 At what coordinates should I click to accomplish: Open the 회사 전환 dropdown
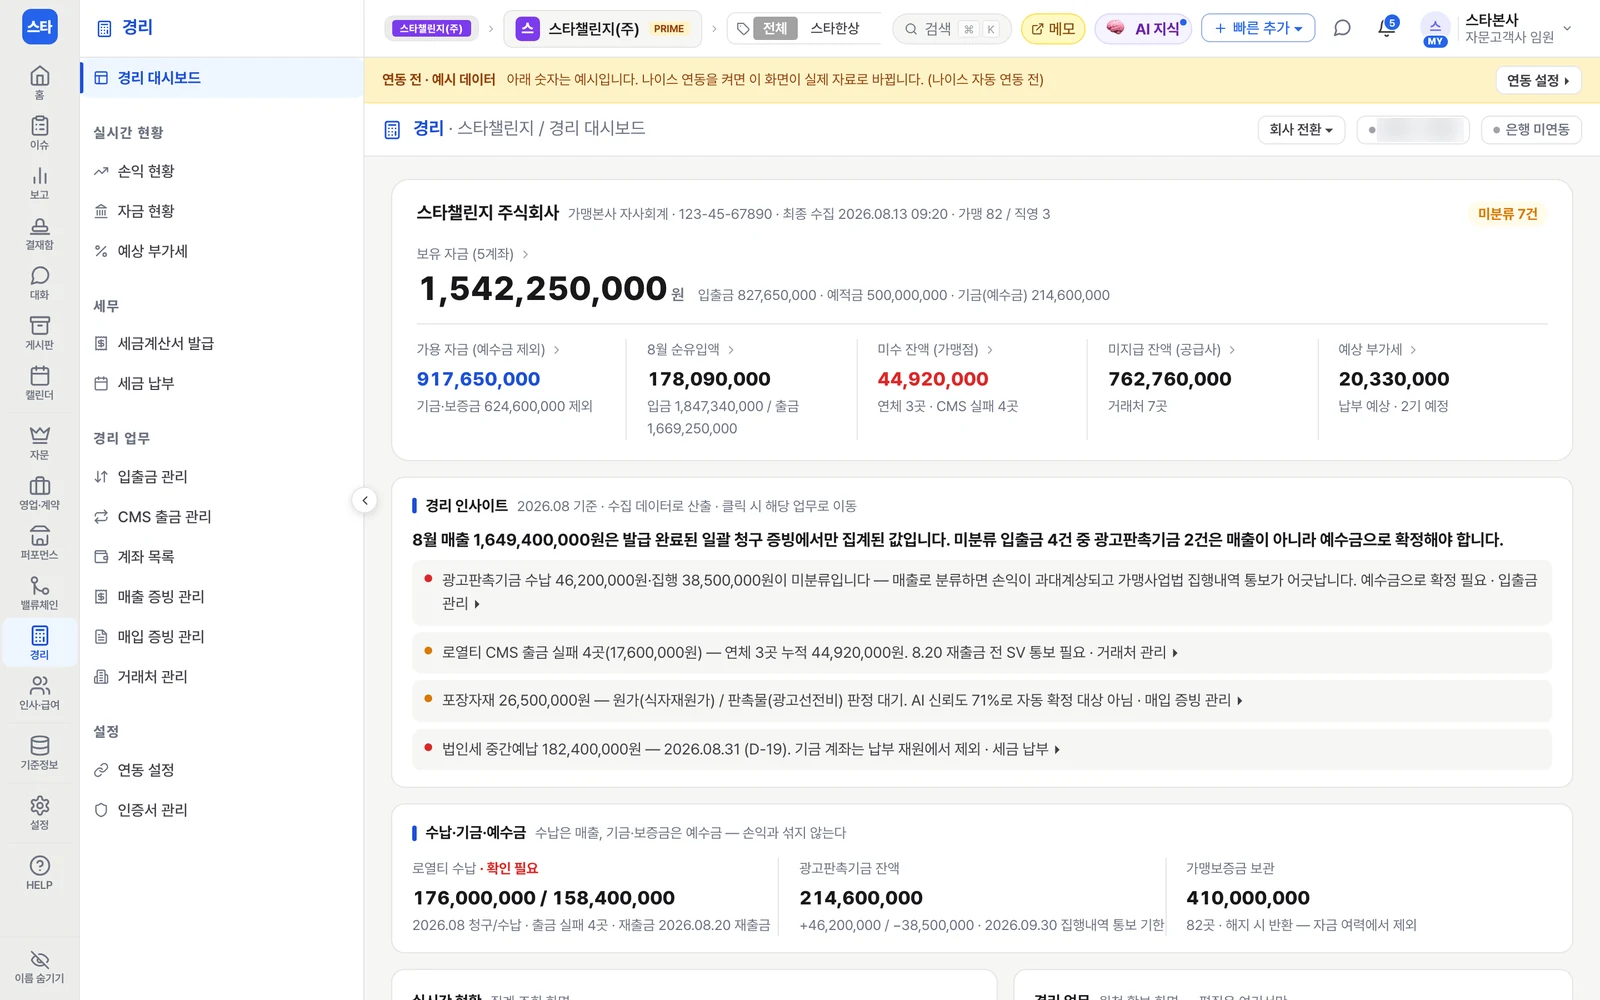[1301, 130]
